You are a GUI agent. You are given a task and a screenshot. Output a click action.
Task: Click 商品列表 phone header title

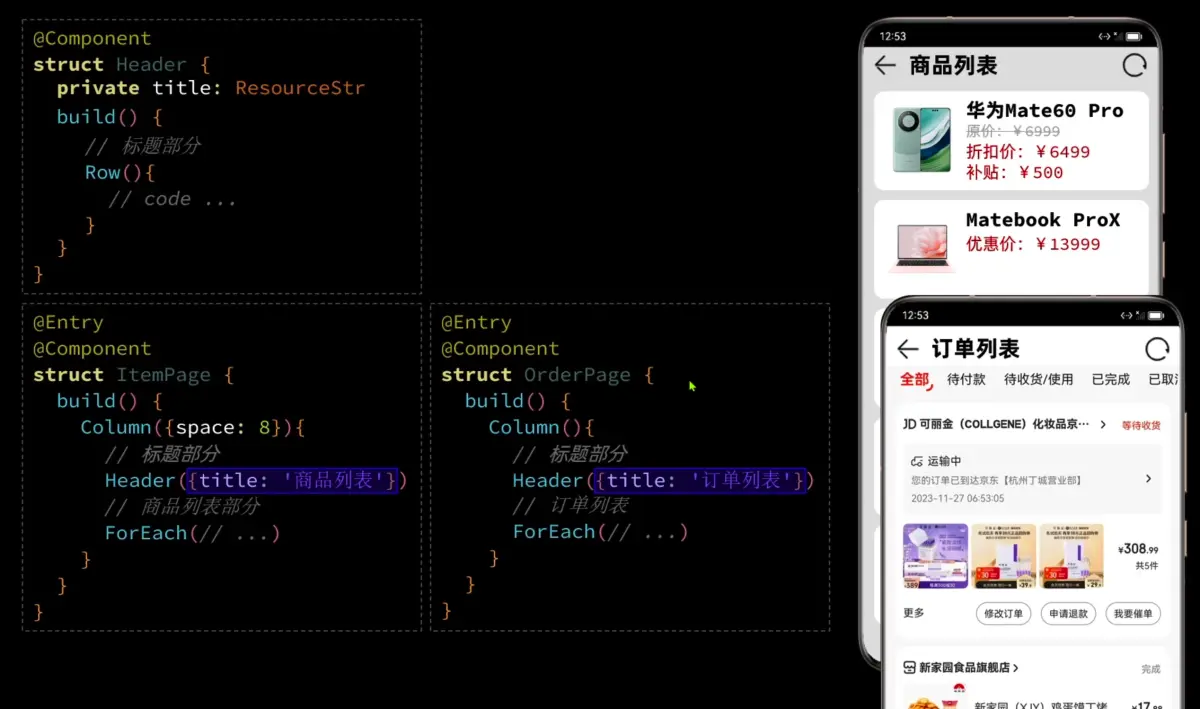pos(953,66)
